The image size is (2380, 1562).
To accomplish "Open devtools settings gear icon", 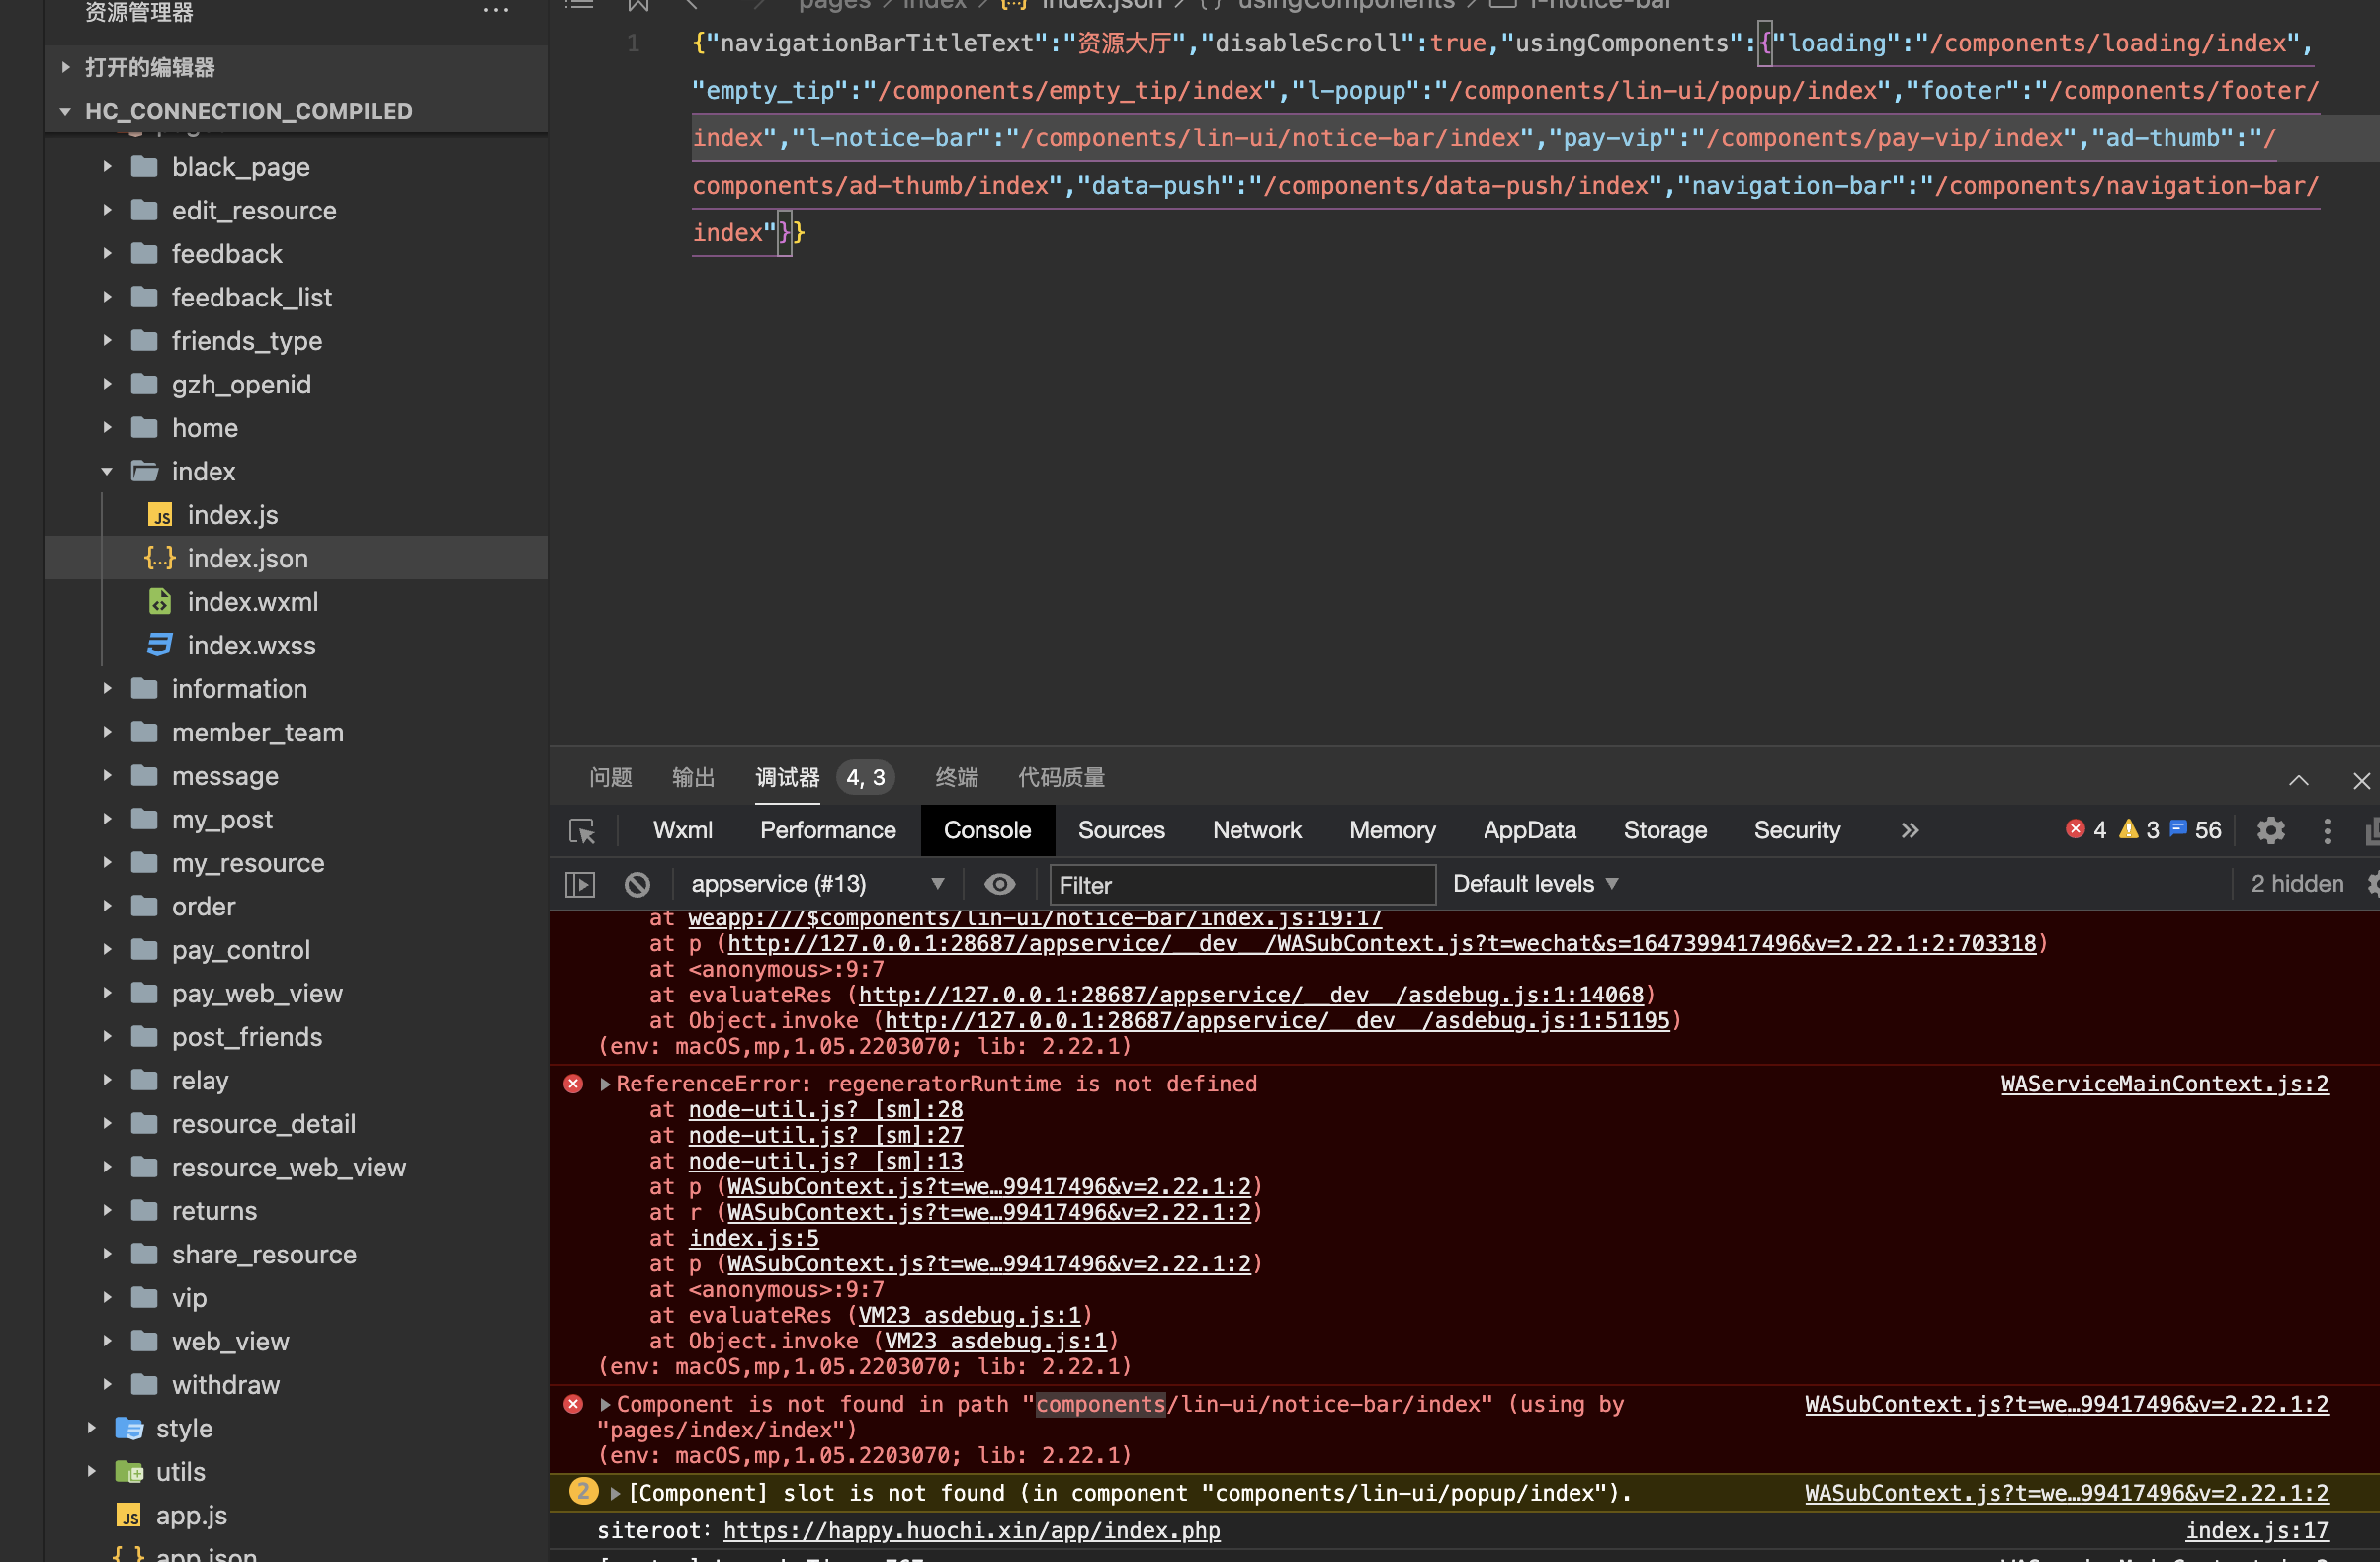I will 2271,830.
